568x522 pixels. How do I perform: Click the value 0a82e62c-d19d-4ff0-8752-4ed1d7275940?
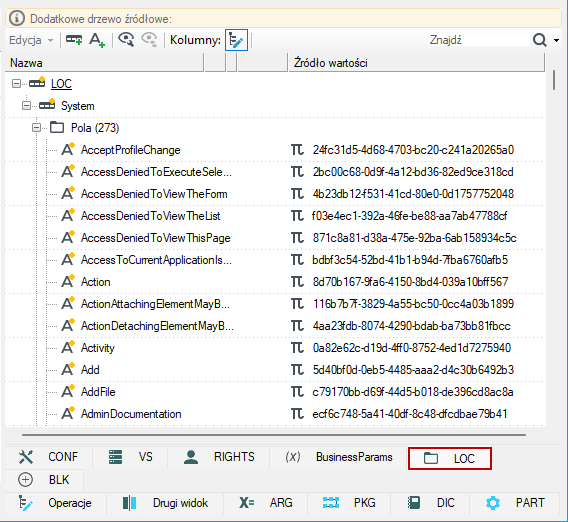(x=412, y=348)
